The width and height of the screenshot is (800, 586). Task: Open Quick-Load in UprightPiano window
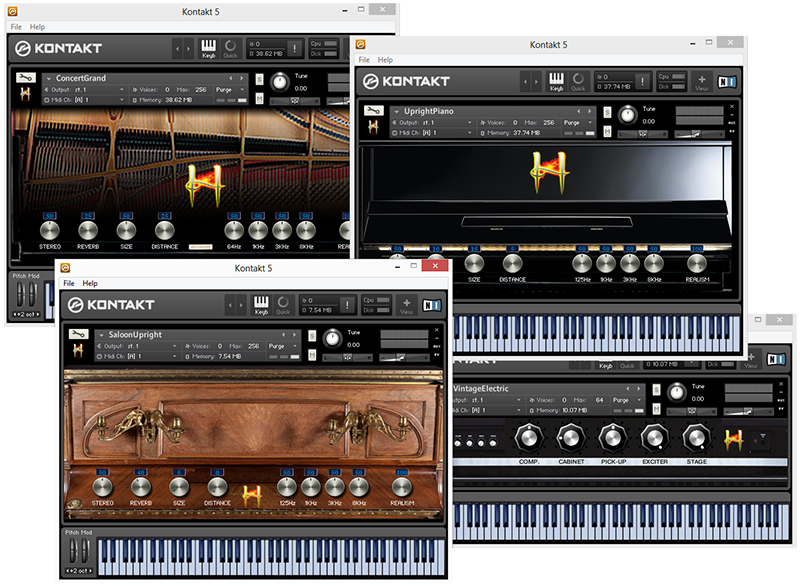[578, 82]
